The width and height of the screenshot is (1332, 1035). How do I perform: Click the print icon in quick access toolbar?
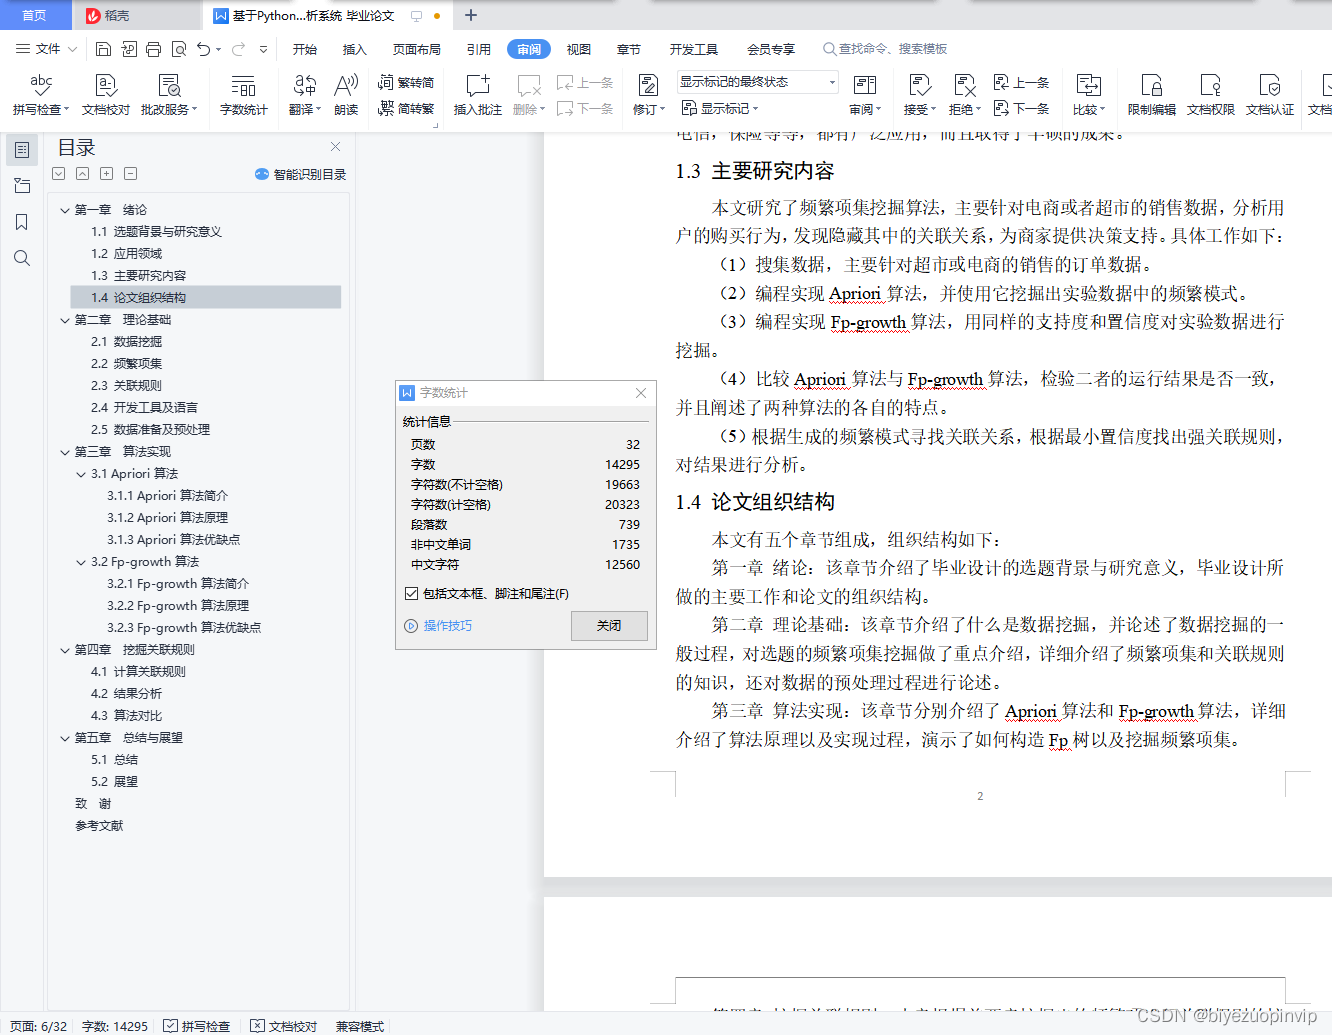(153, 48)
